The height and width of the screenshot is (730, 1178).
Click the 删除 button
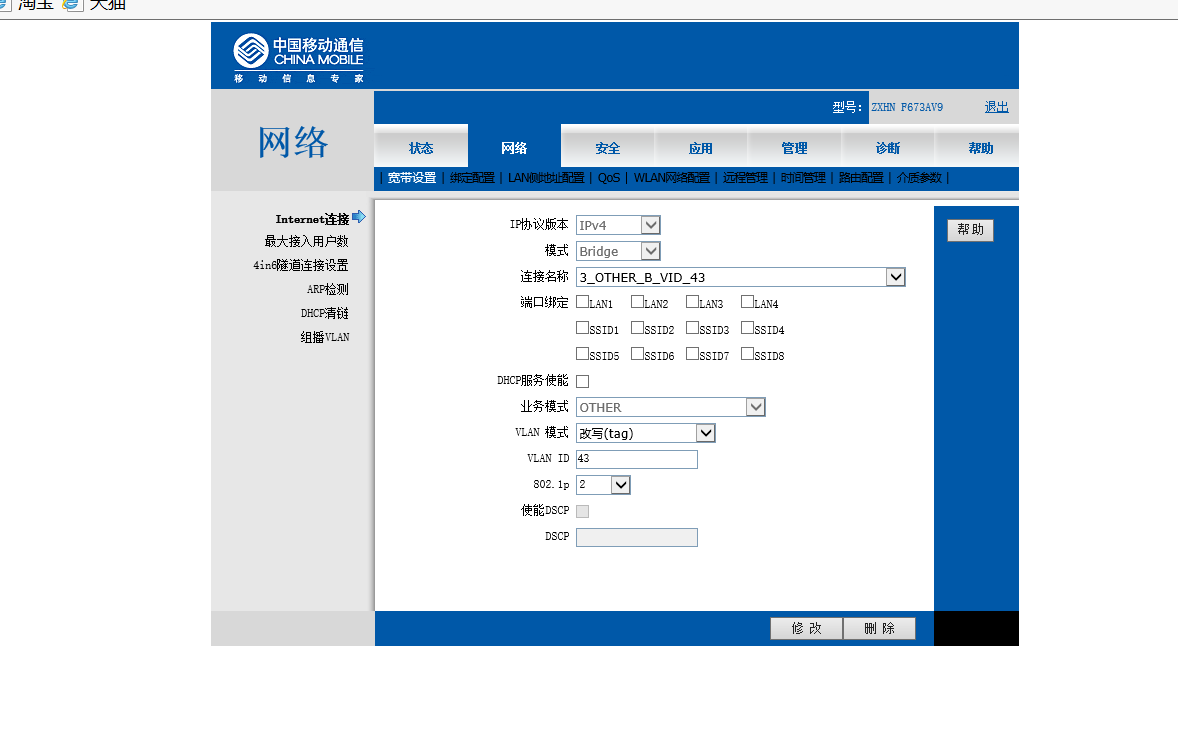pyautogui.click(x=879, y=629)
